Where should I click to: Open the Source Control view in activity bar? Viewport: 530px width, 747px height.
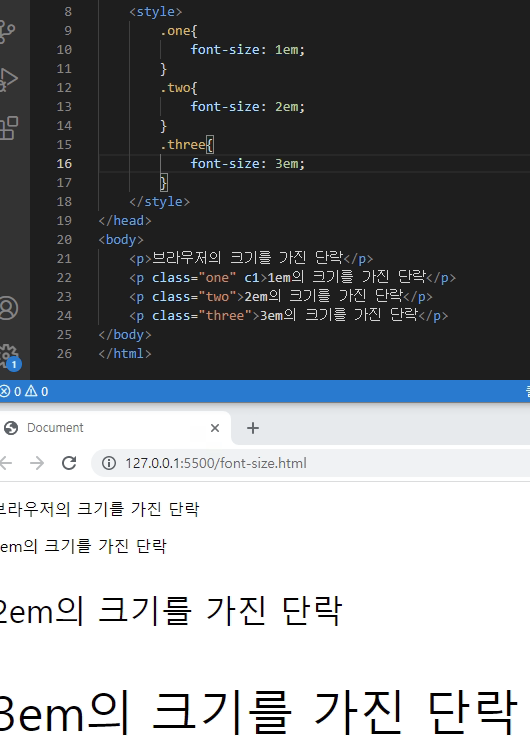7,31
